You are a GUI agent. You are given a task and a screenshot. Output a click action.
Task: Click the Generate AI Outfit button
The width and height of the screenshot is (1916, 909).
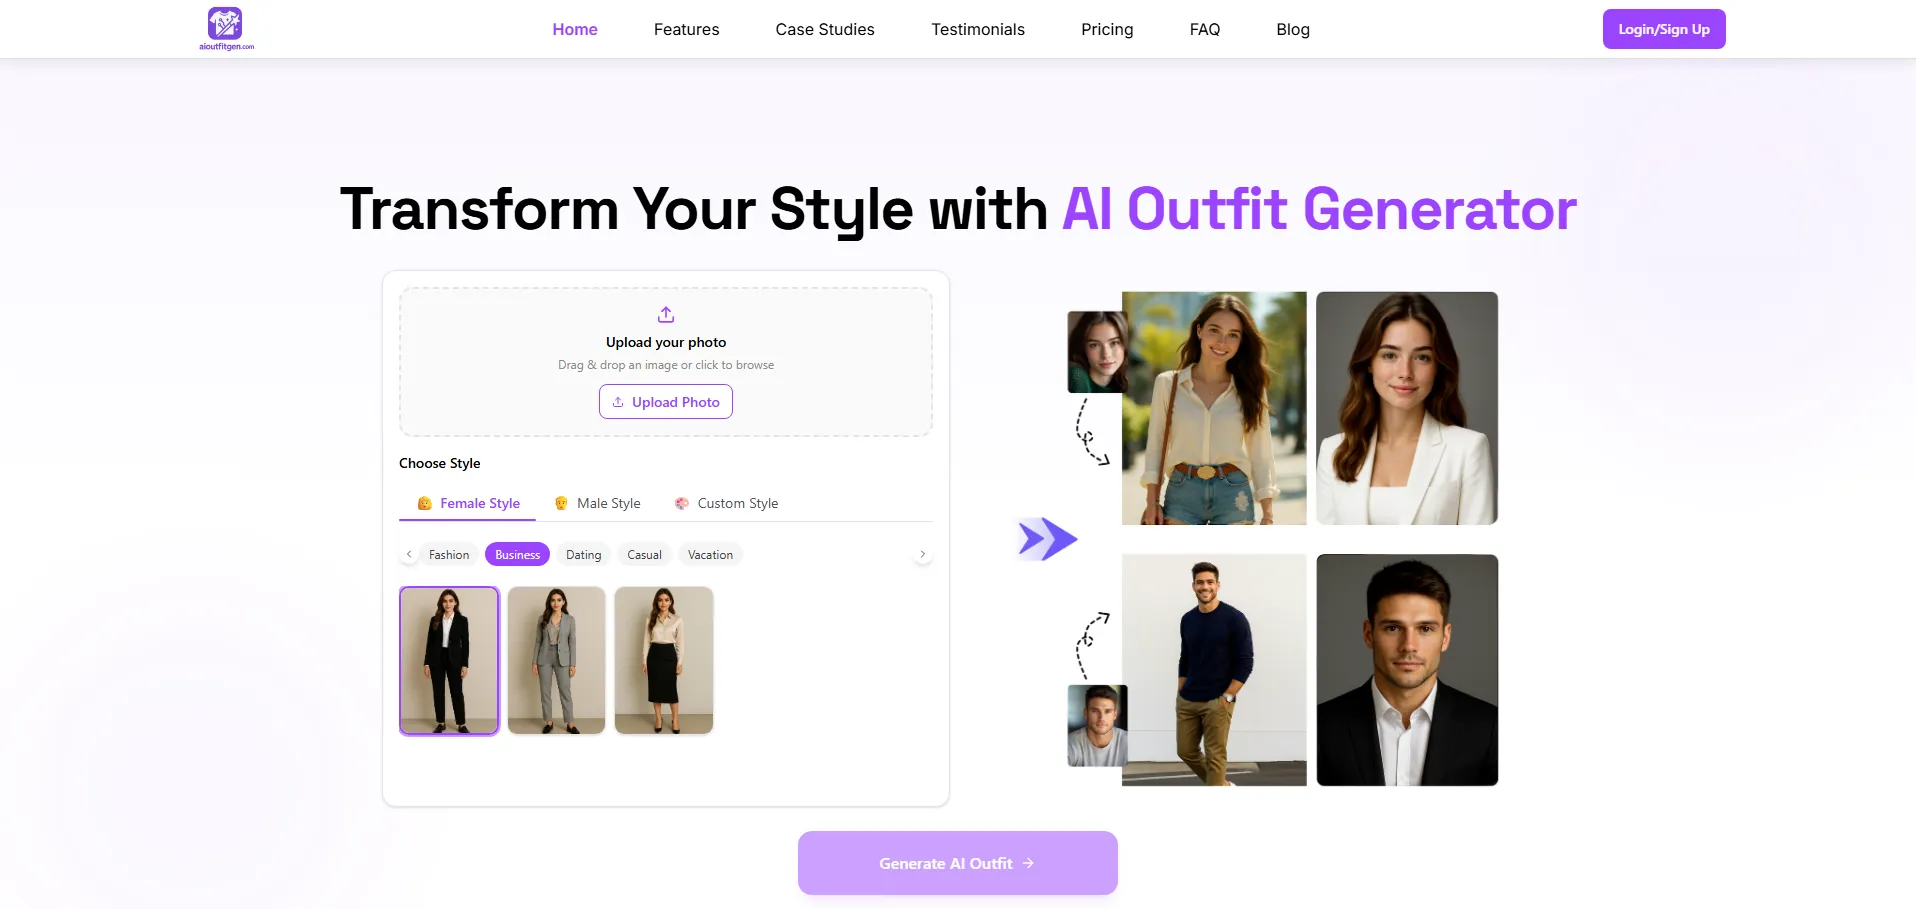[958, 863]
